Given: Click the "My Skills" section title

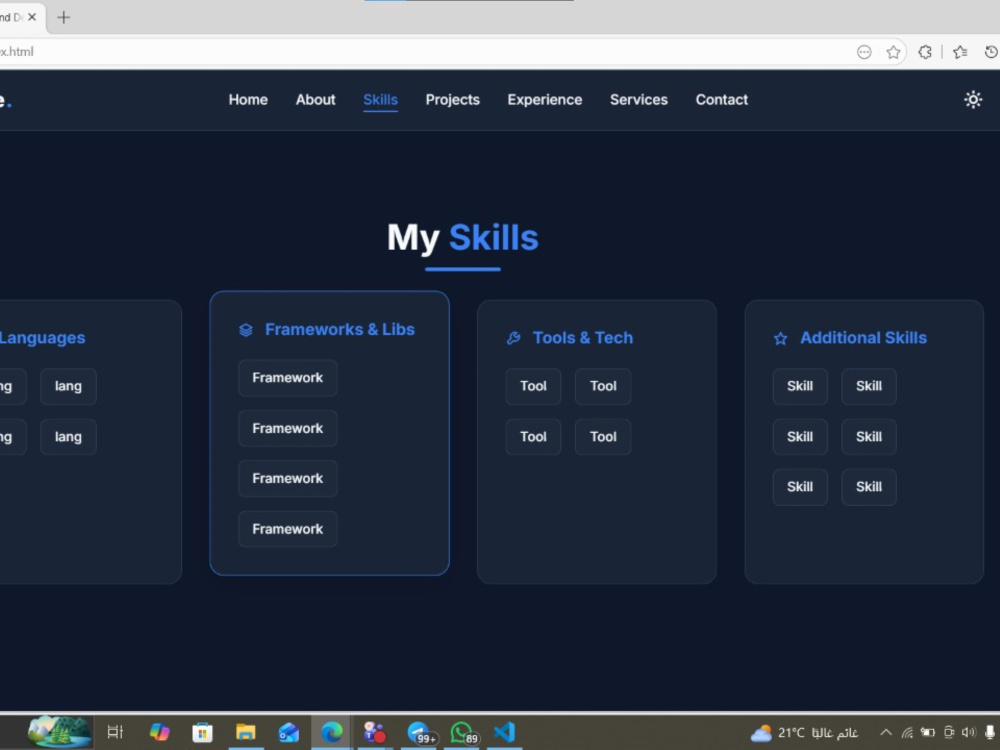Looking at the screenshot, I should (x=462, y=238).
